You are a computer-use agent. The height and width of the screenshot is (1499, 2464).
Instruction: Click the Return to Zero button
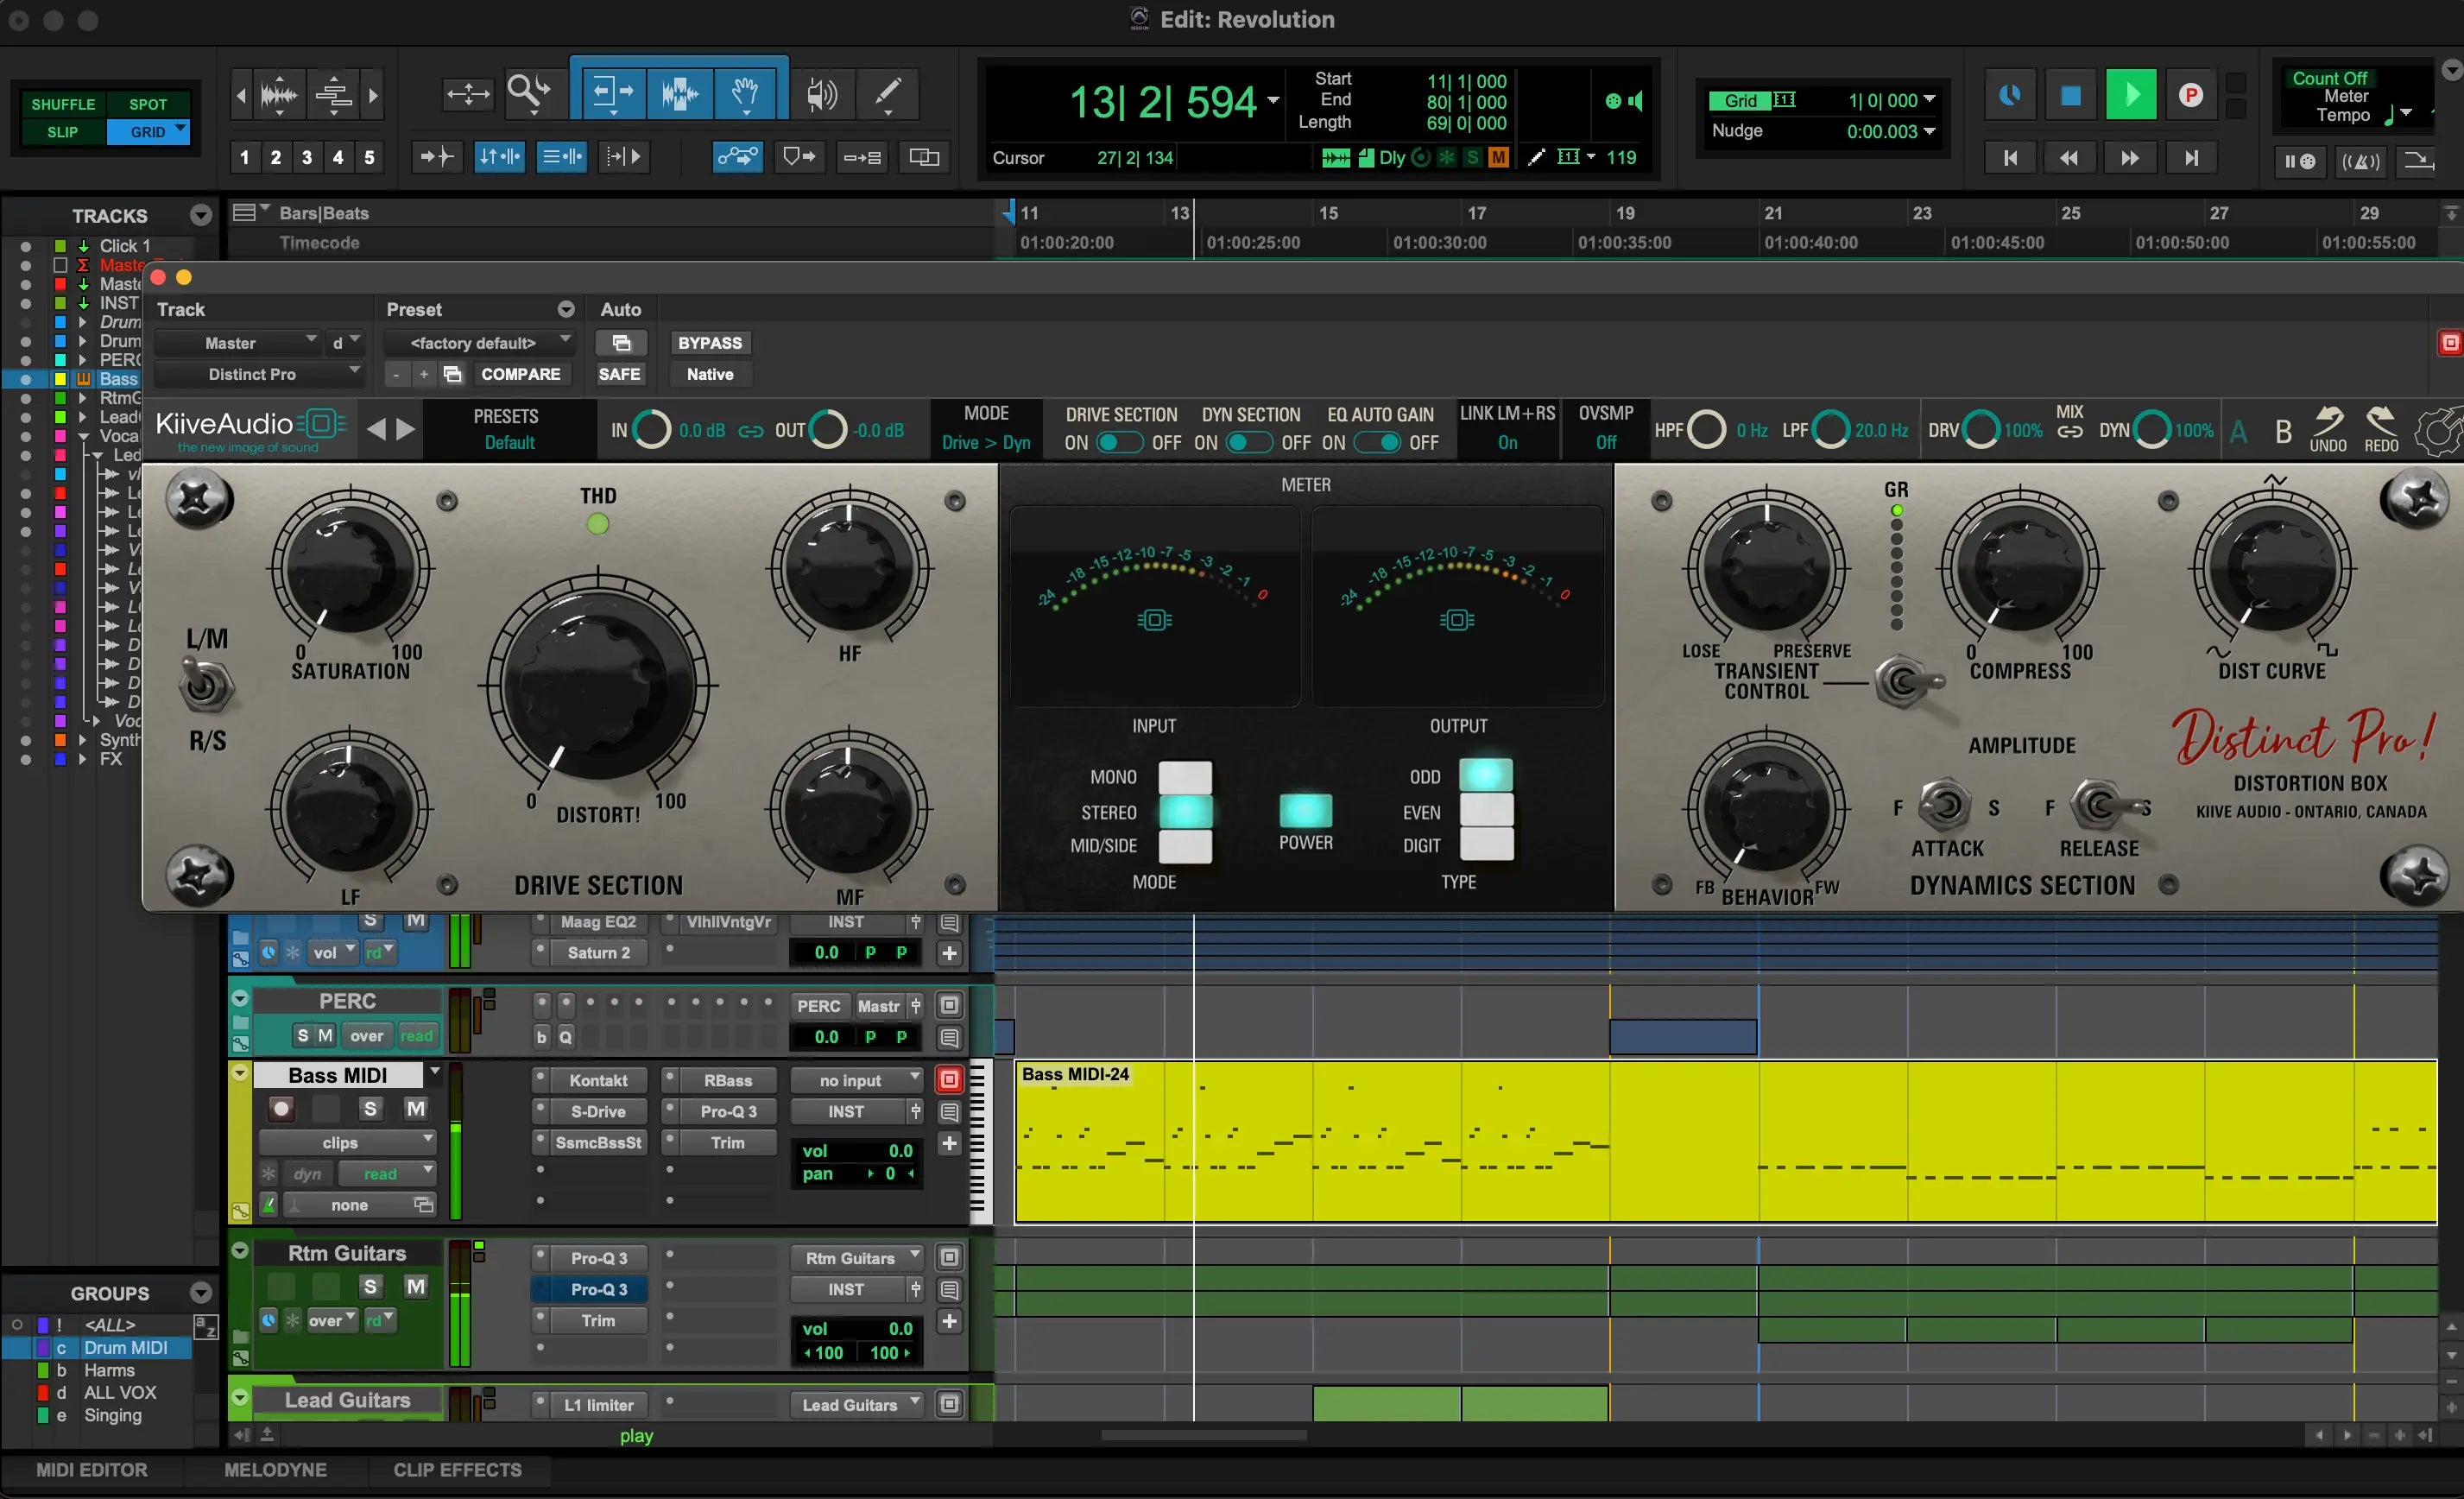coord(2009,158)
